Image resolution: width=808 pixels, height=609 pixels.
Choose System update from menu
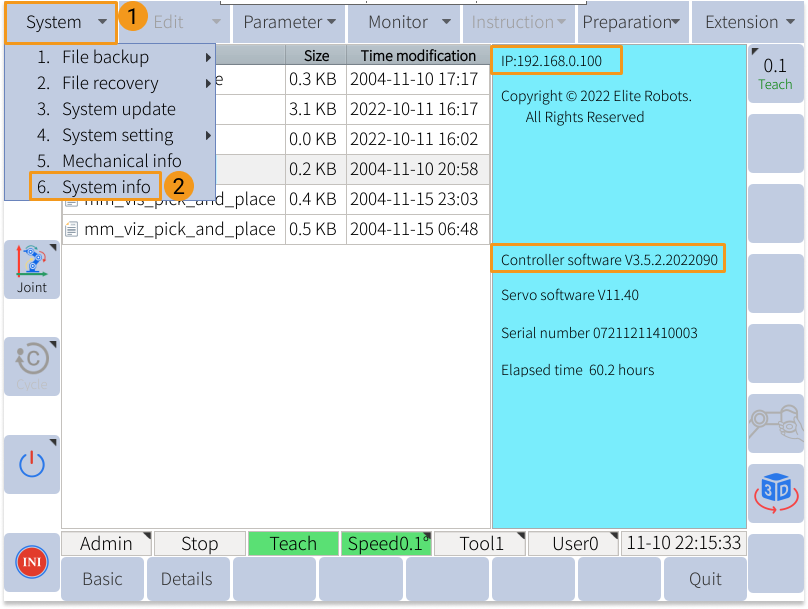tap(110, 109)
